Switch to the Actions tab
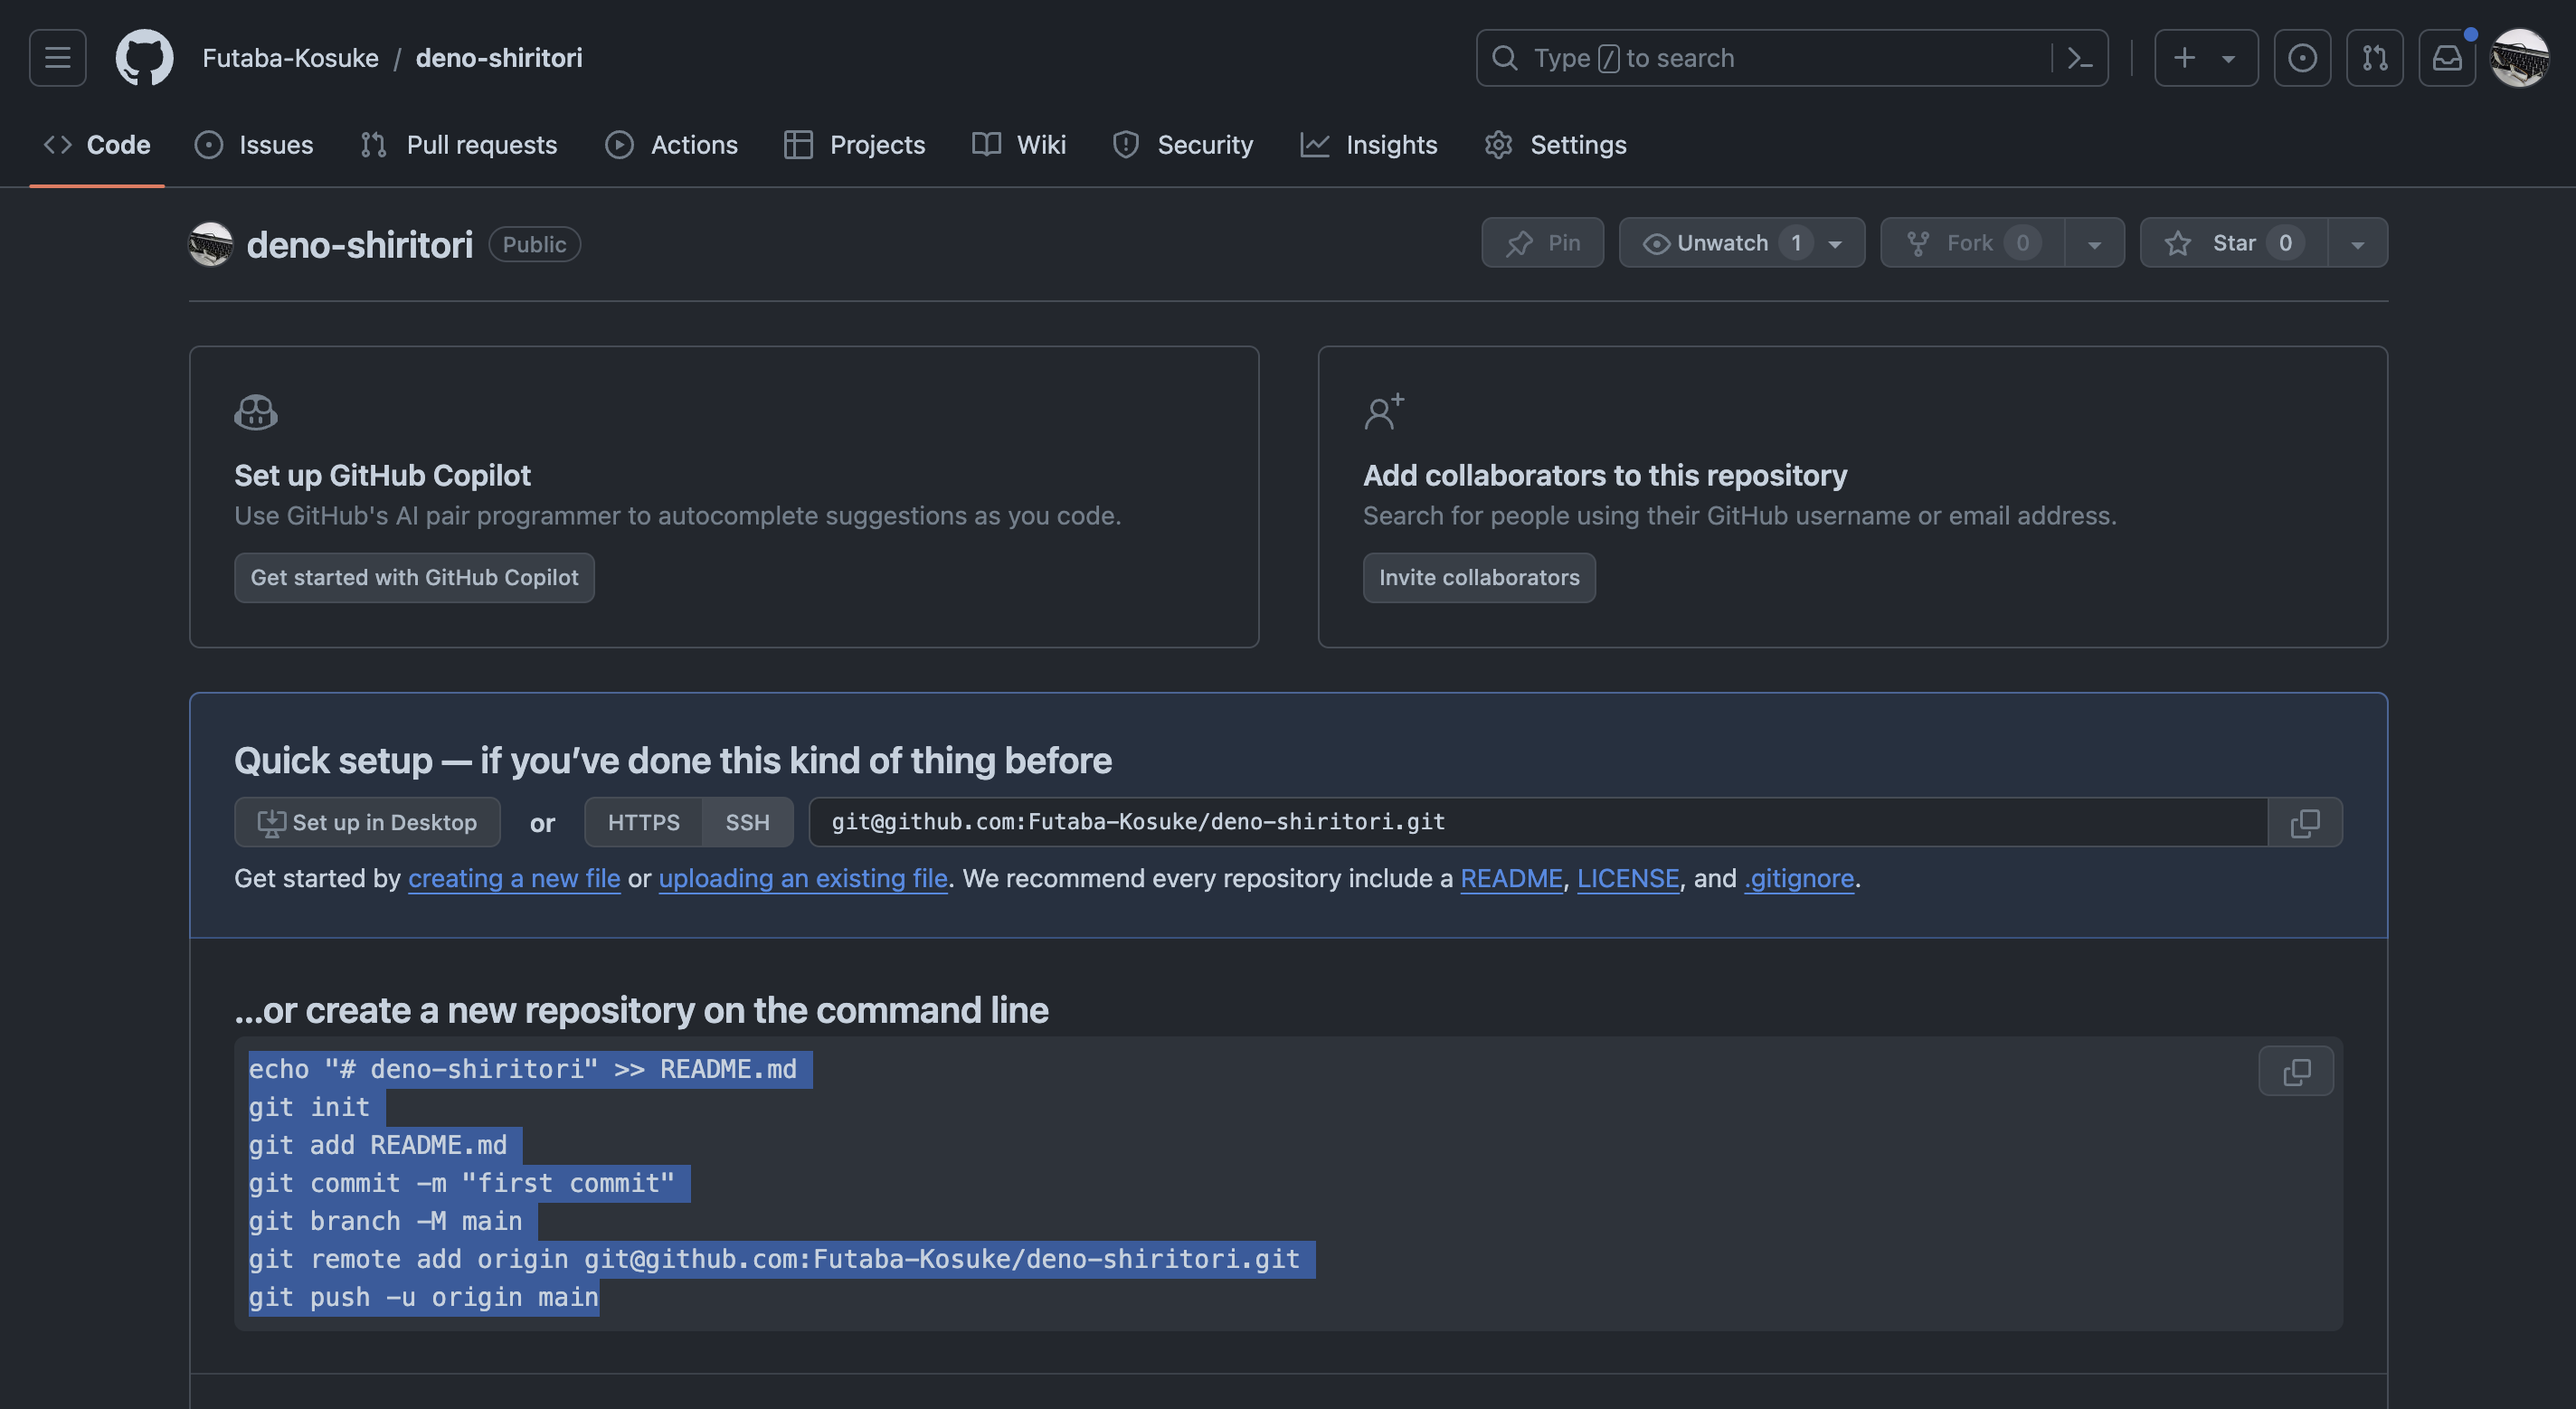Viewport: 2576px width, 1409px height. [672, 145]
